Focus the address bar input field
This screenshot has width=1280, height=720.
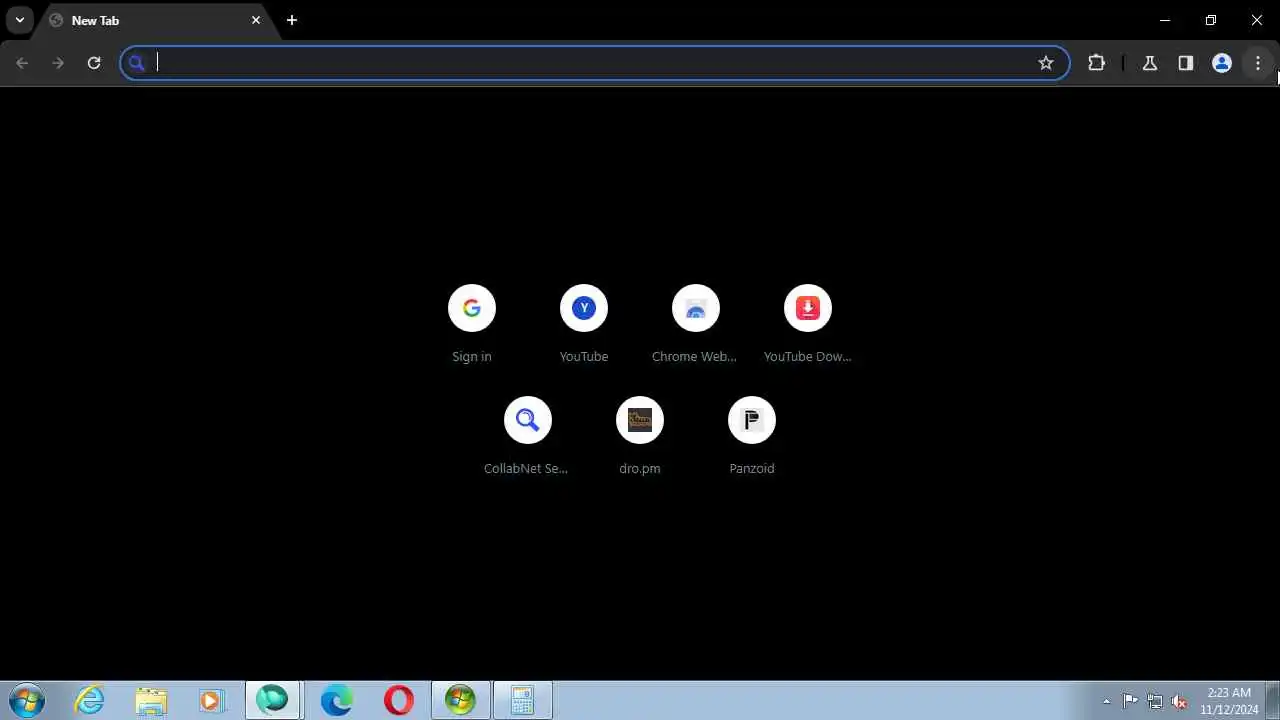click(594, 63)
